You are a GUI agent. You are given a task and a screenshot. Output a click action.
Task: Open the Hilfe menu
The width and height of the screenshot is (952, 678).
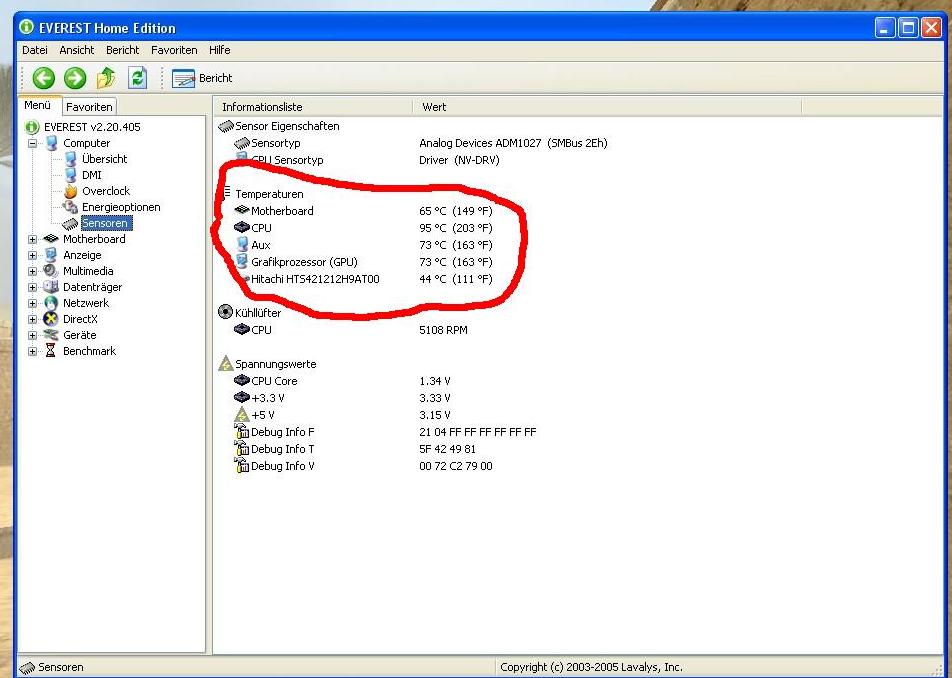pos(219,50)
